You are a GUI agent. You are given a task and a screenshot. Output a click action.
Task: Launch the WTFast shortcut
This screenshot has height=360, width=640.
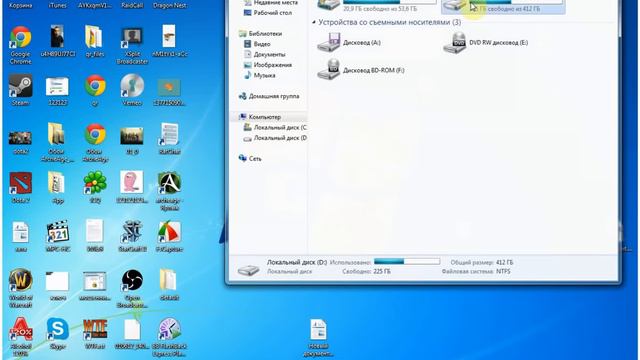(95, 333)
